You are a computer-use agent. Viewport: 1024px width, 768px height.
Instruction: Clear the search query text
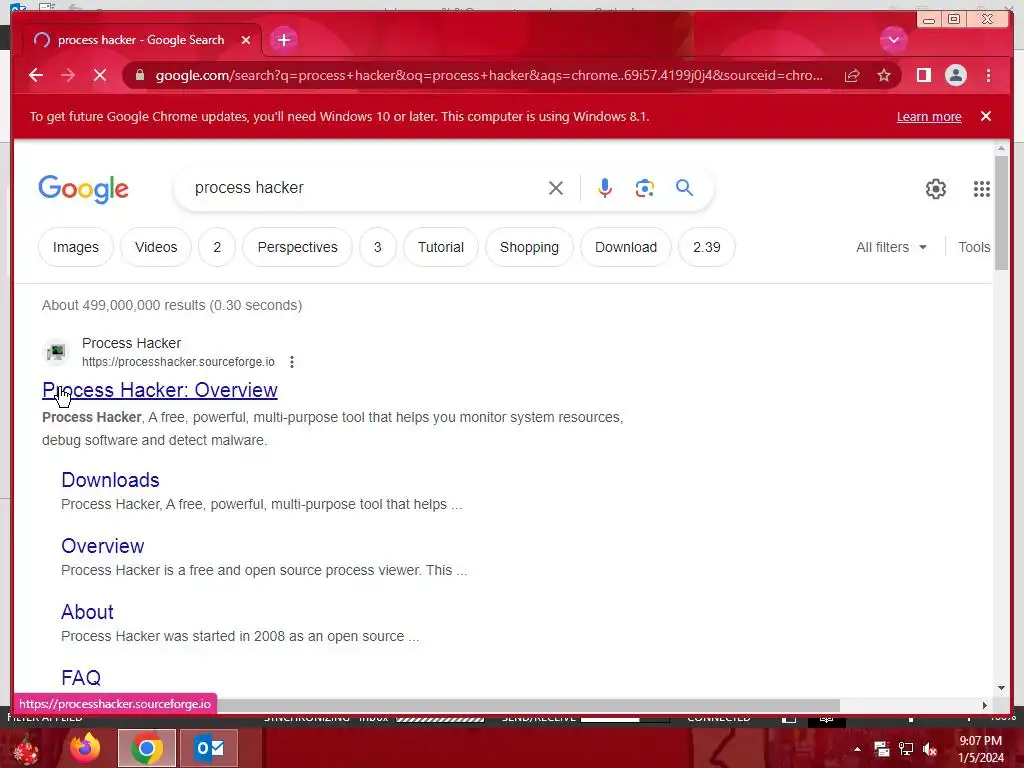point(556,188)
